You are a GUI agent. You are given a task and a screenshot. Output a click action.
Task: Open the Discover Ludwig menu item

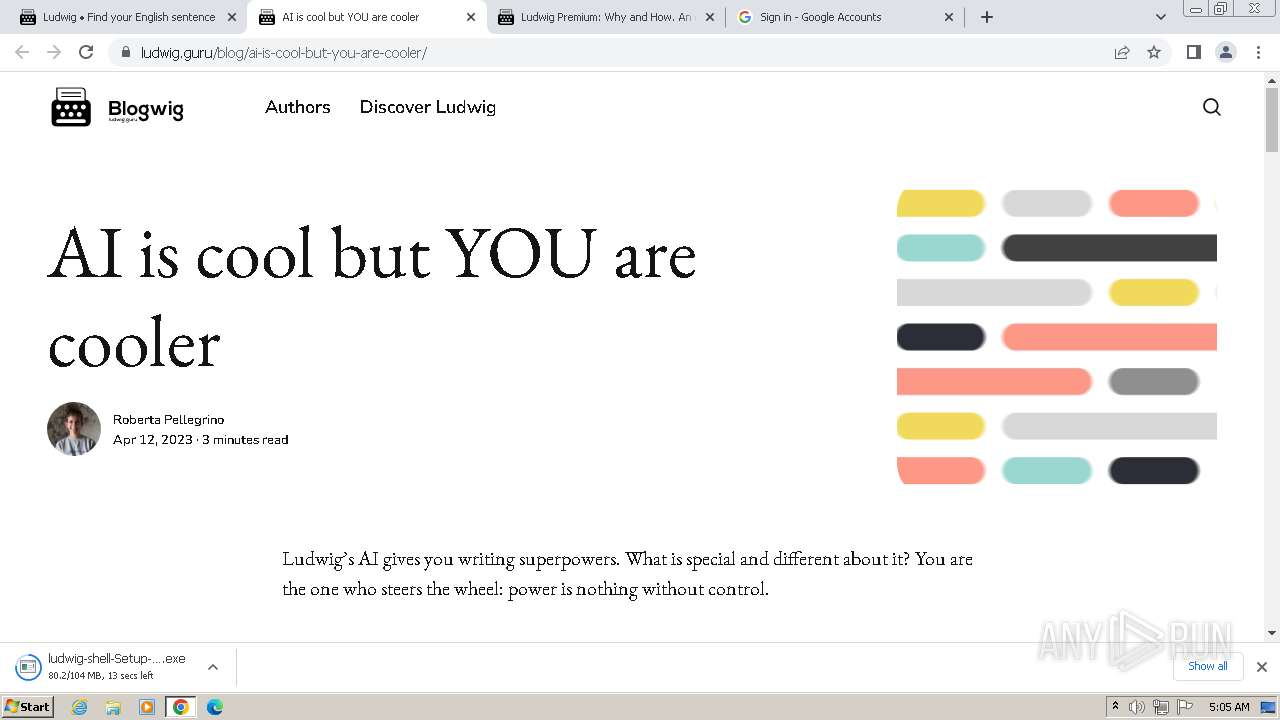(428, 107)
